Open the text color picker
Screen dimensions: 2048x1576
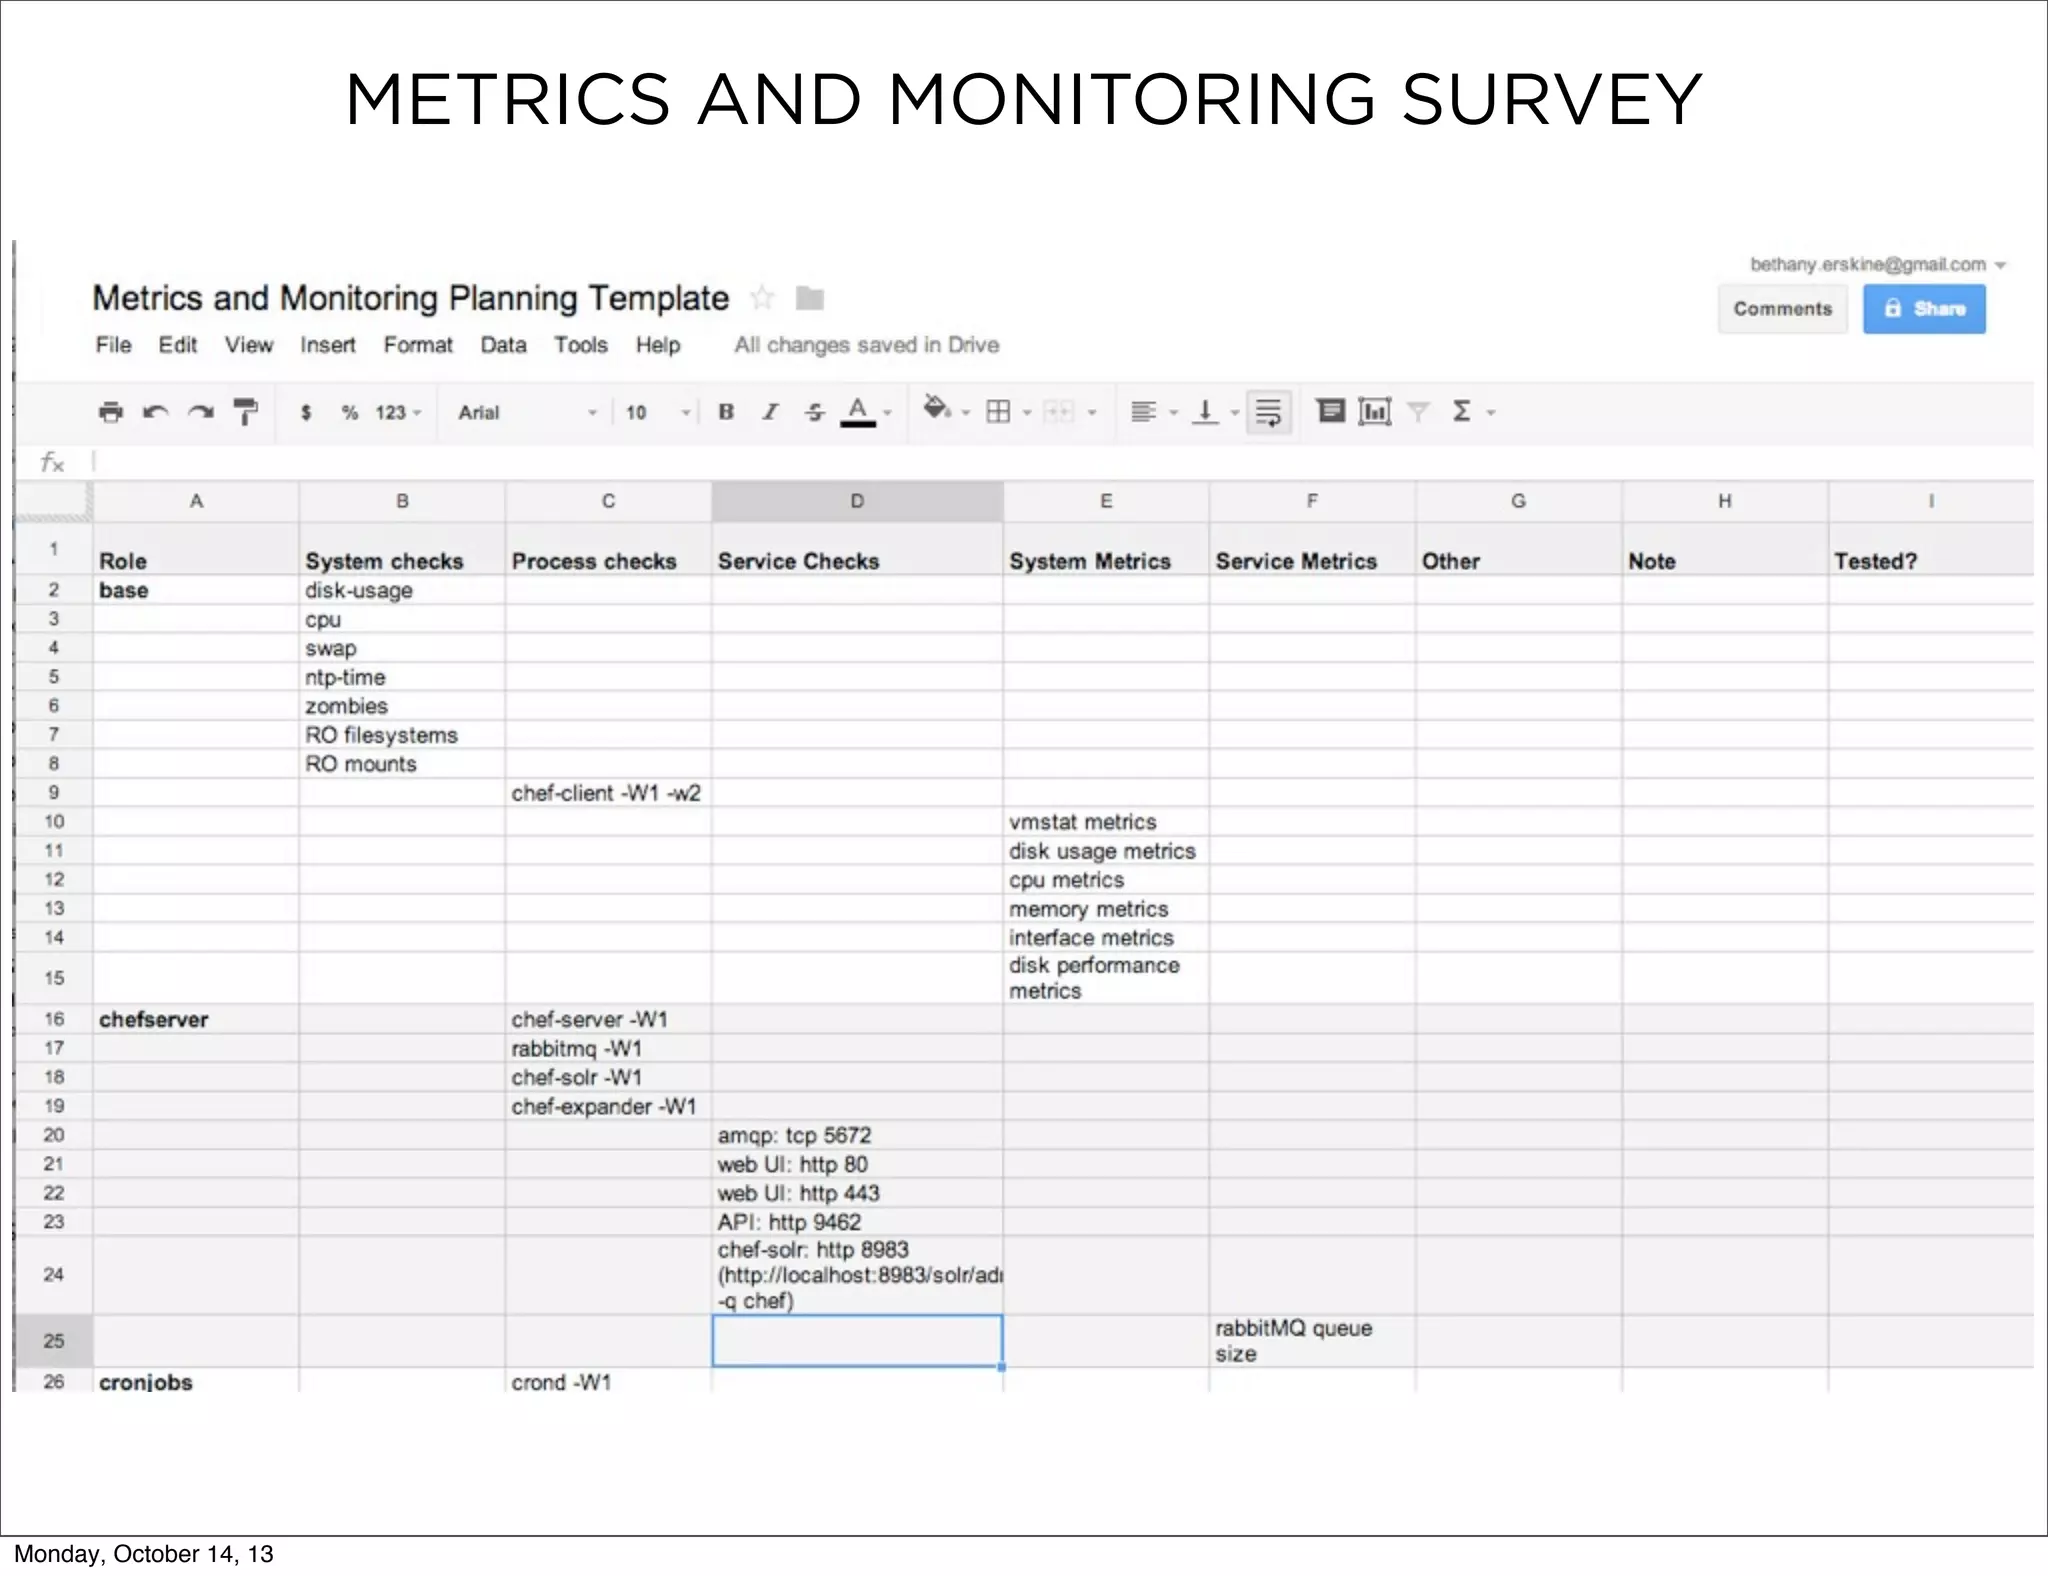tap(865, 412)
